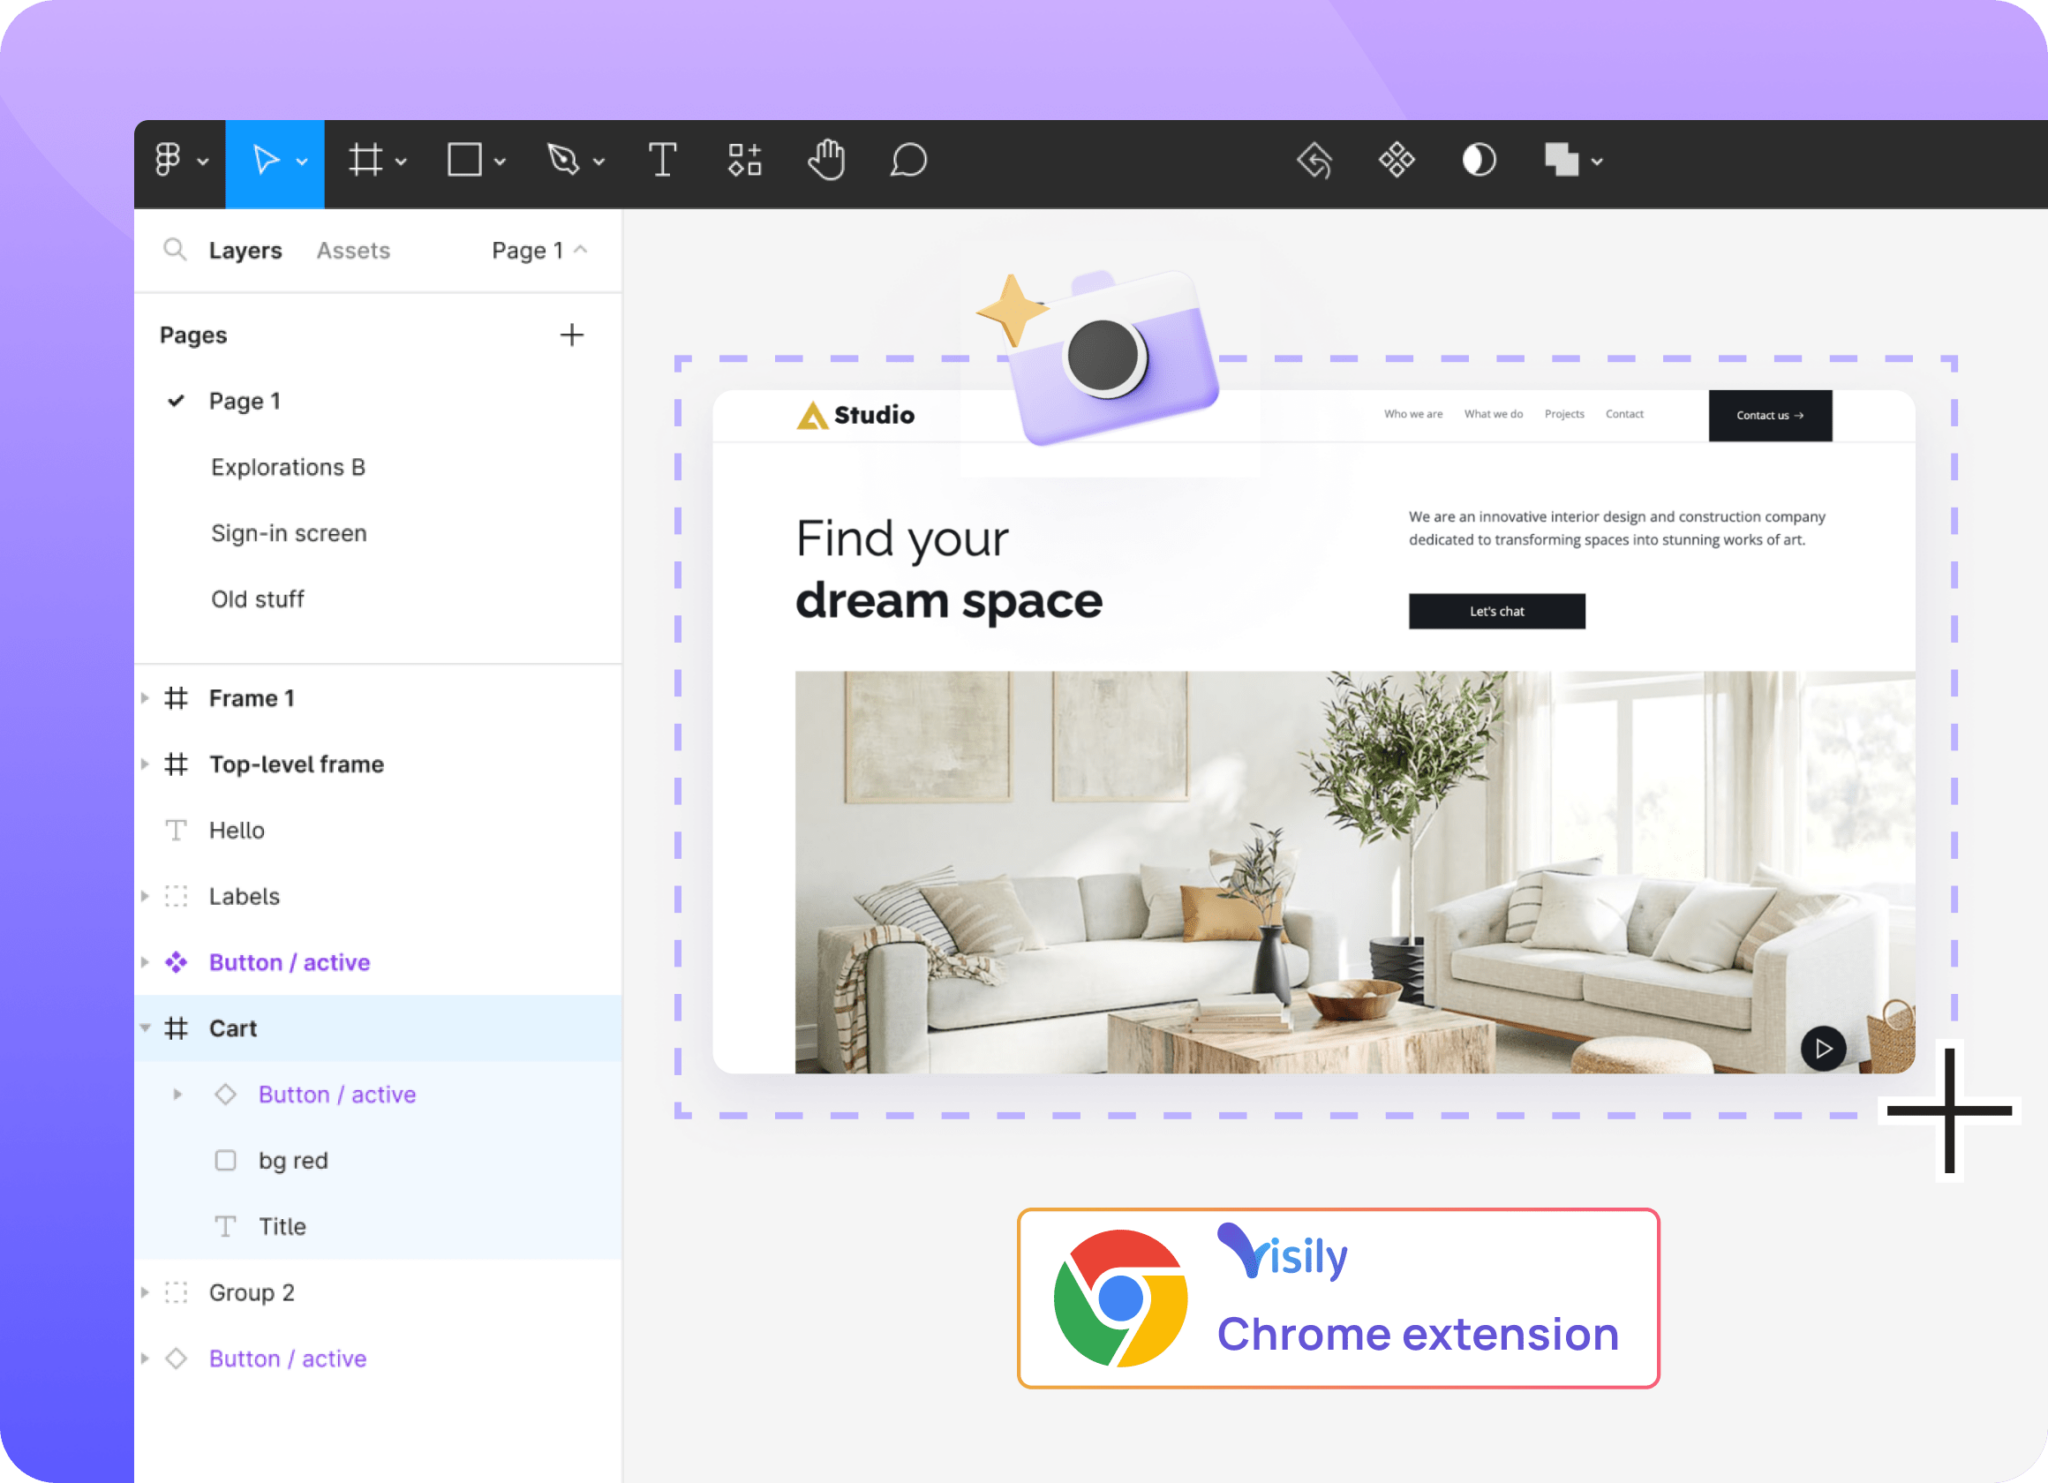Switch to the Assets tab
2048x1483 pixels.
tap(352, 250)
